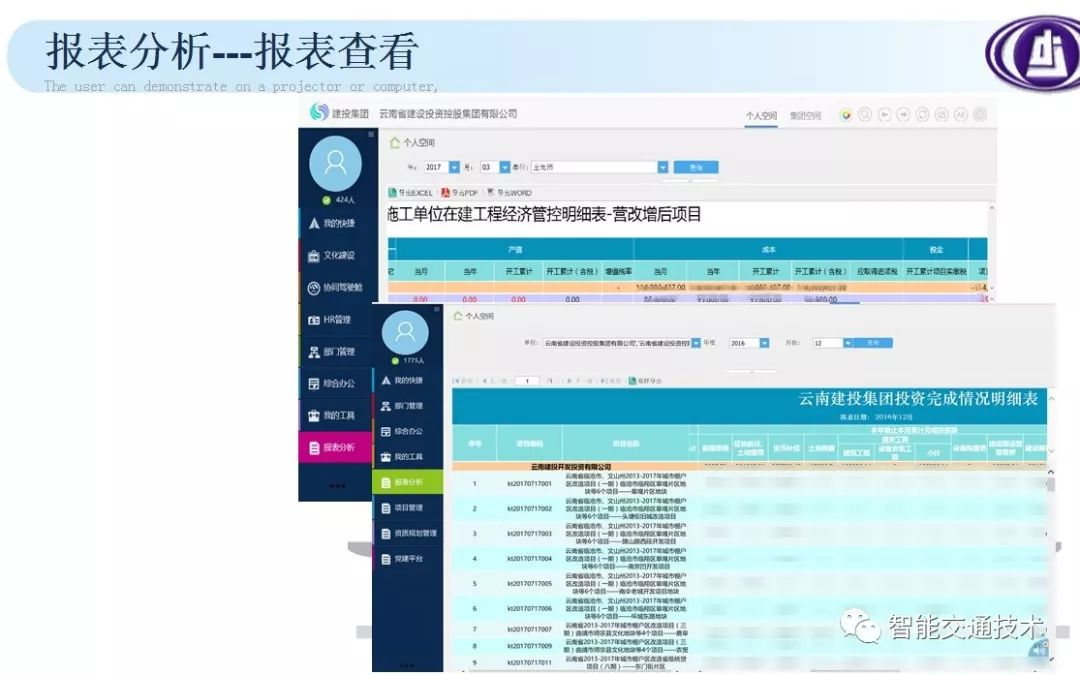Screen dimensions: 1080x675
Task: Go to first page in front window pager
Action: (x=464, y=381)
